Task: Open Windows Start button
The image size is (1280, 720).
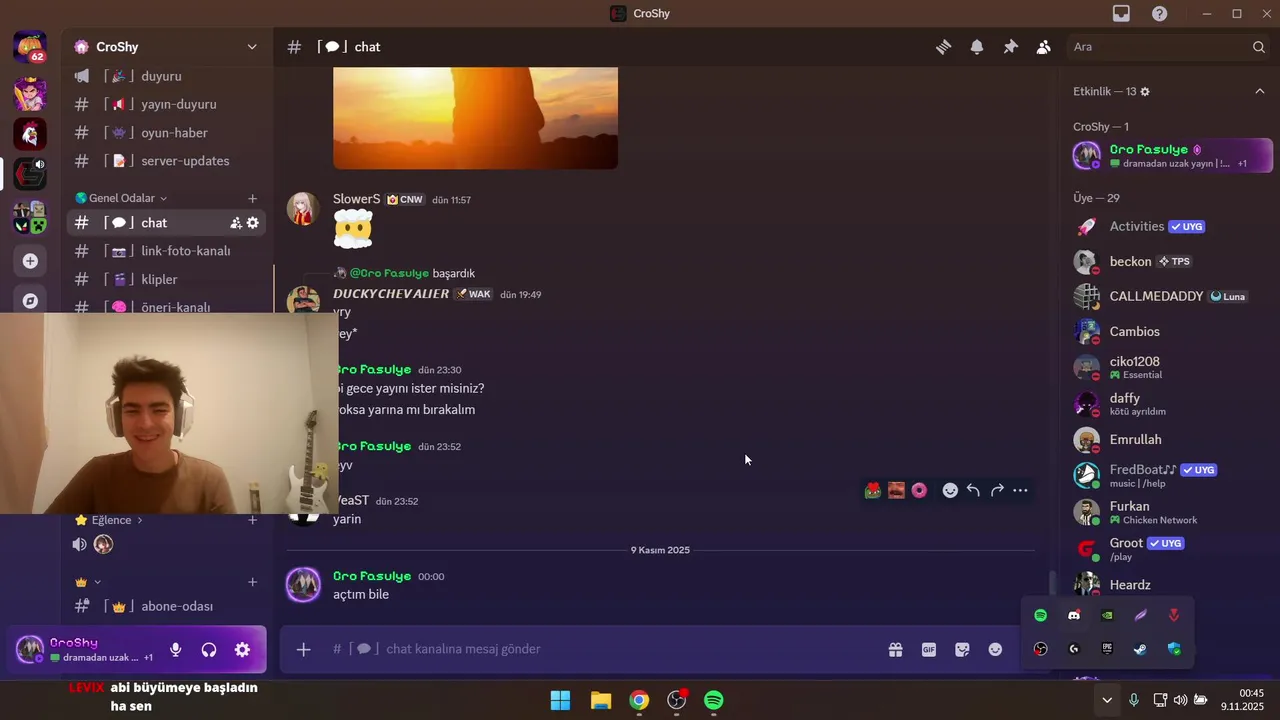Action: click(560, 700)
